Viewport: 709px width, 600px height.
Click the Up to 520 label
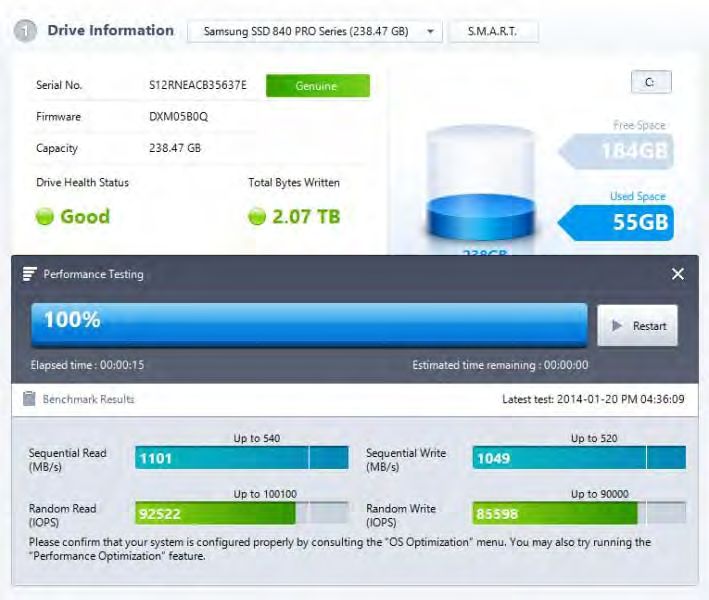(x=594, y=438)
